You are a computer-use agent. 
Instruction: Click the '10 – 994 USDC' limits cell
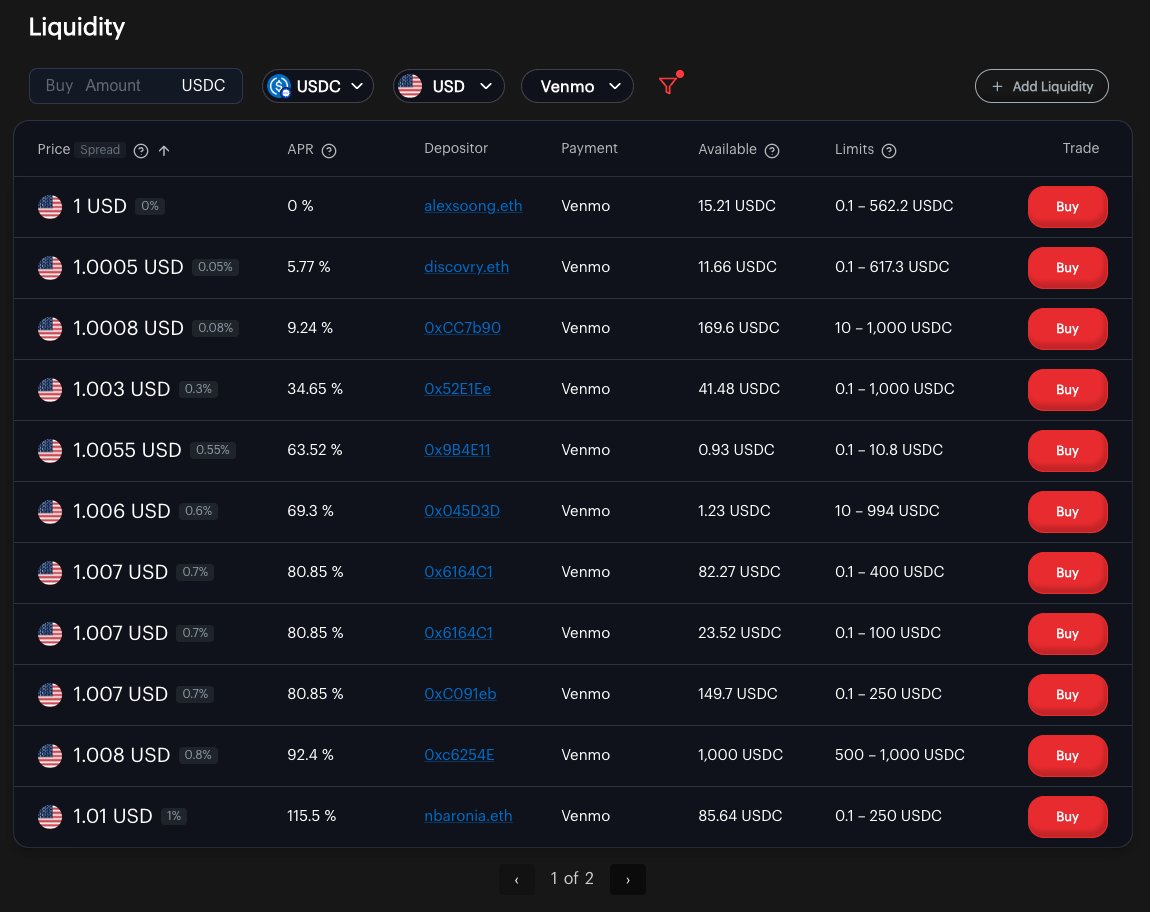887,511
